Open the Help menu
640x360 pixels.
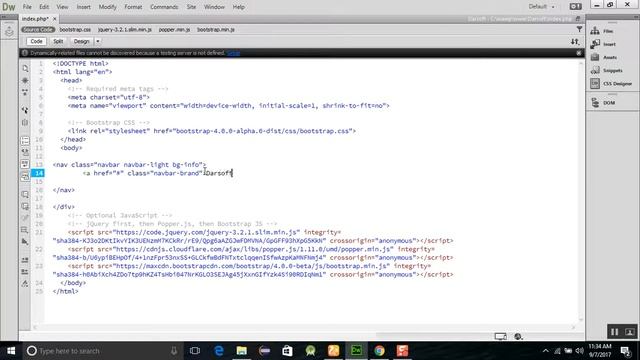tap(238, 7)
